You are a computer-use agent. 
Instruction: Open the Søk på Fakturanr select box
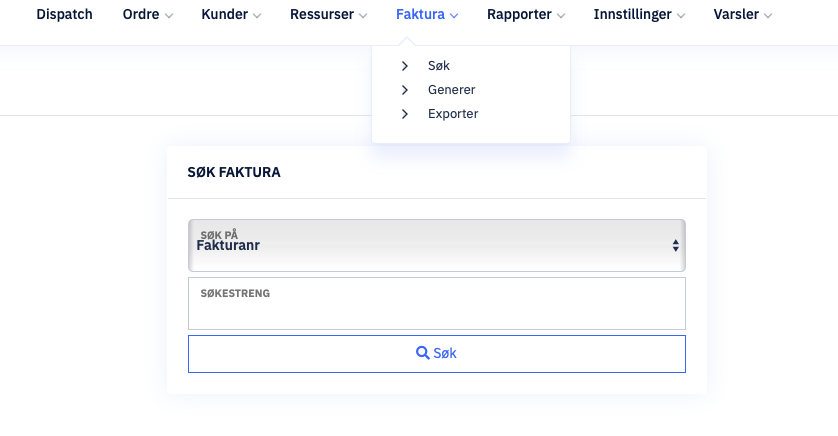437,245
